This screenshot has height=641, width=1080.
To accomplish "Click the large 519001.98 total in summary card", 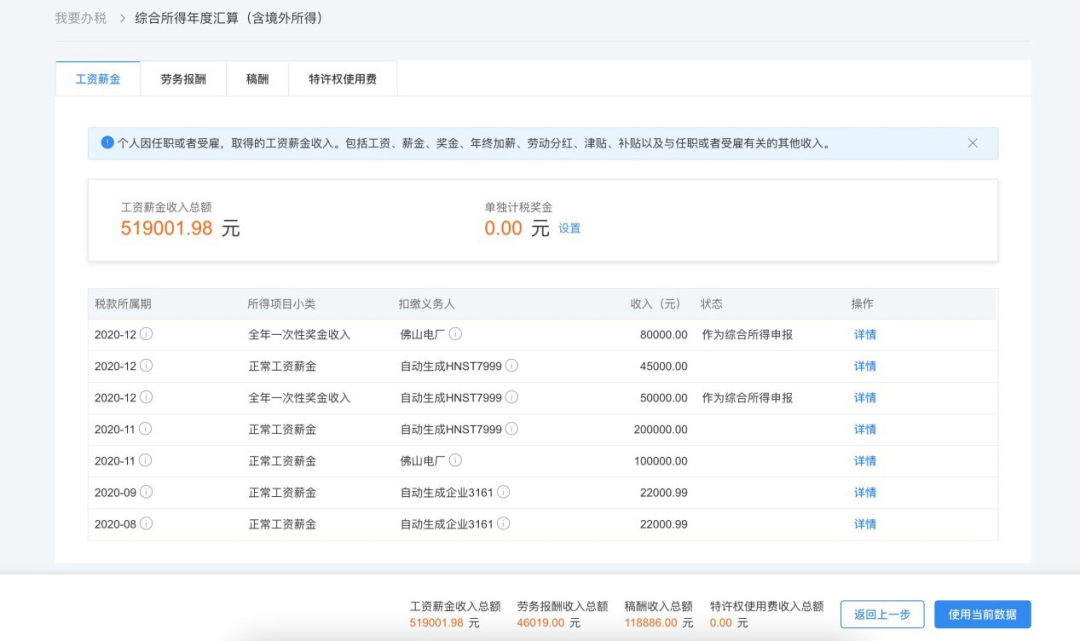I will (x=167, y=229).
